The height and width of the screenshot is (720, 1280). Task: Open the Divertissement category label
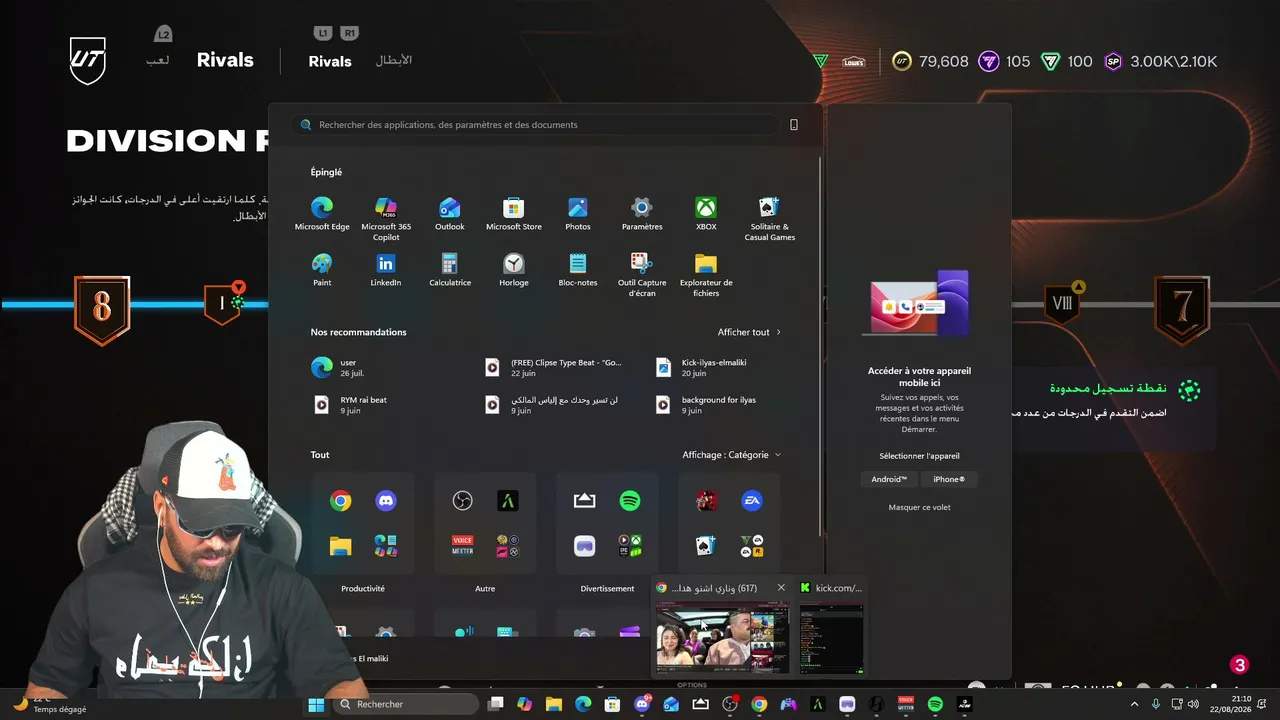[x=607, y=589]
